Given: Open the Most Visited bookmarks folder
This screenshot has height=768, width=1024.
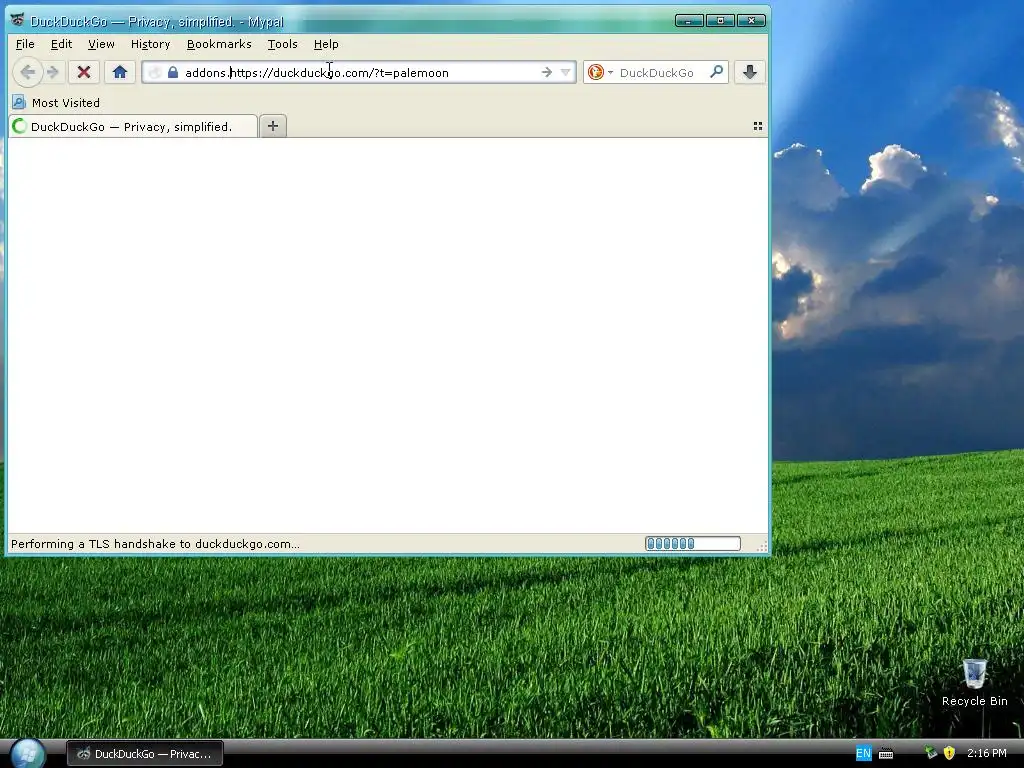Looking at the screenshot, I should click(x=57, y=103).
